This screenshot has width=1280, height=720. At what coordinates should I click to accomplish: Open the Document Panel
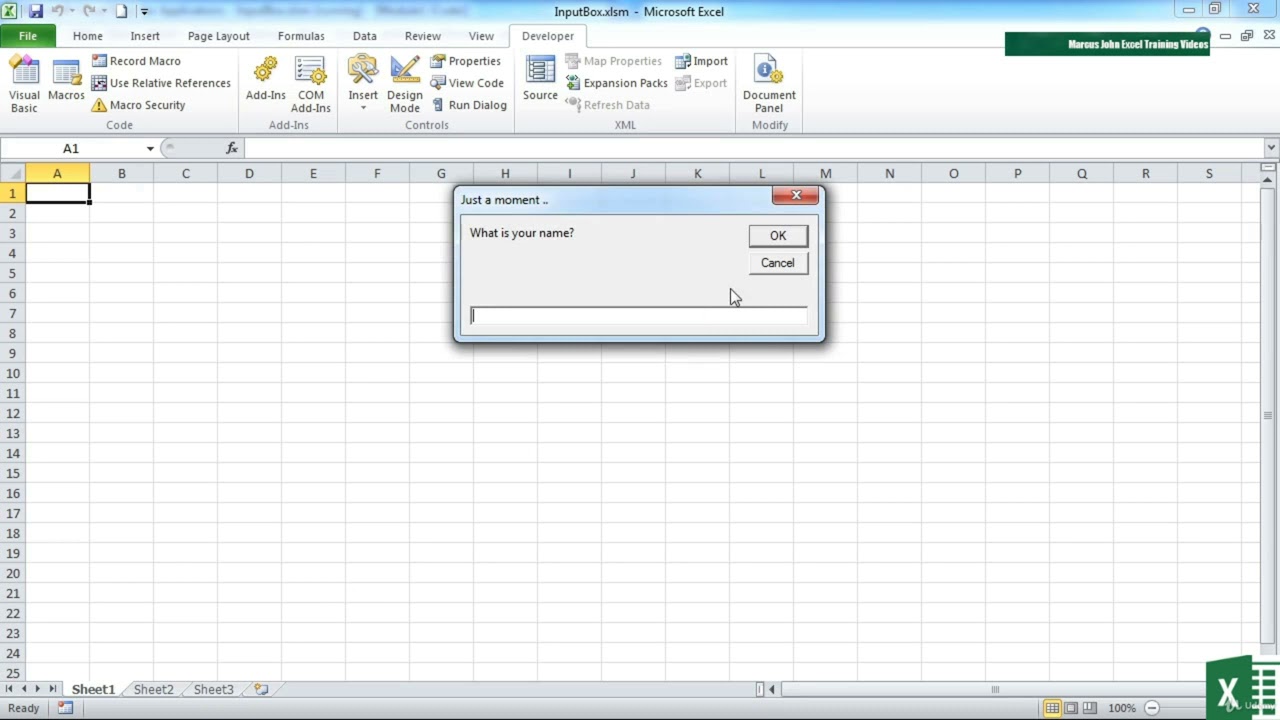click(769, 85)
